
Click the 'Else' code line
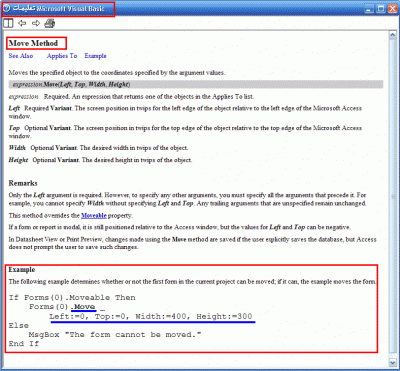pyautogui.click(x=19, y=325)
